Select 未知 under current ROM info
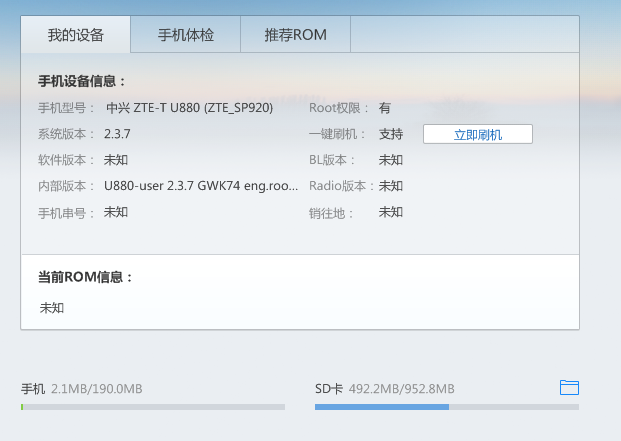Image resolution: width=621 pixels, height=441 pixels. click(x=52, y=308)
